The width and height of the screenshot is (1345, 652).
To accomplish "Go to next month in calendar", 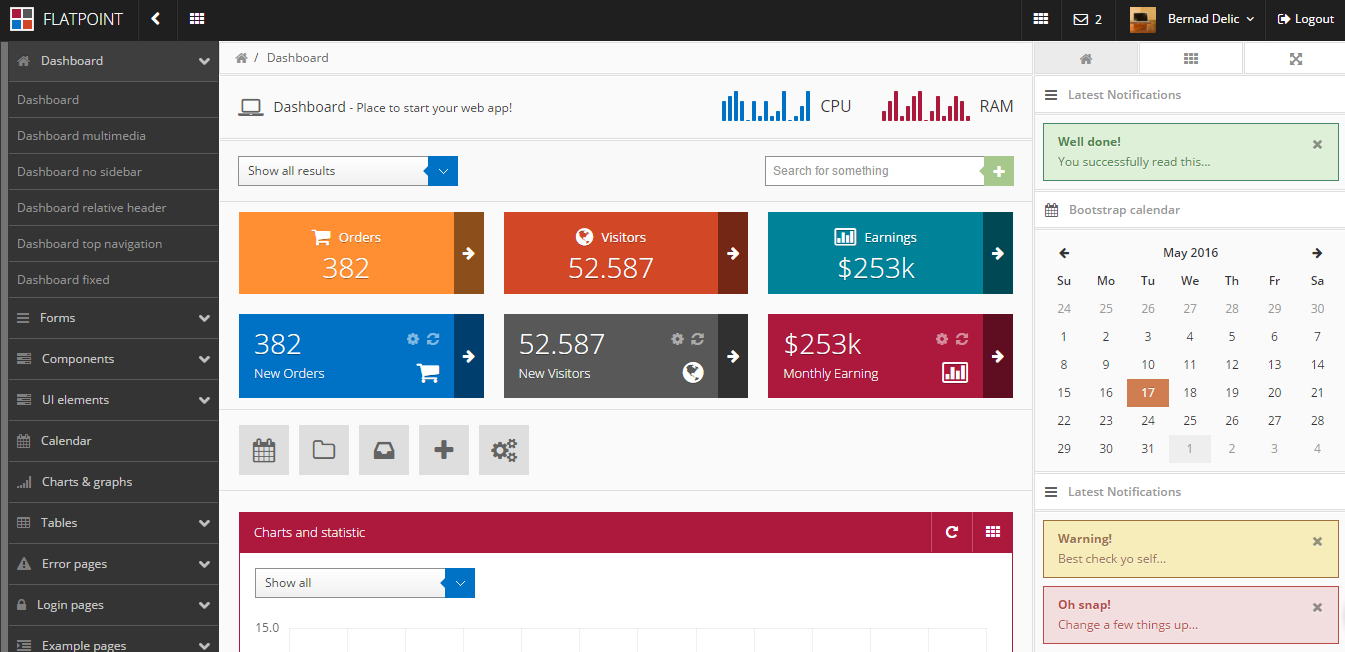I will pyautogui.click(x=1317, y=253).
